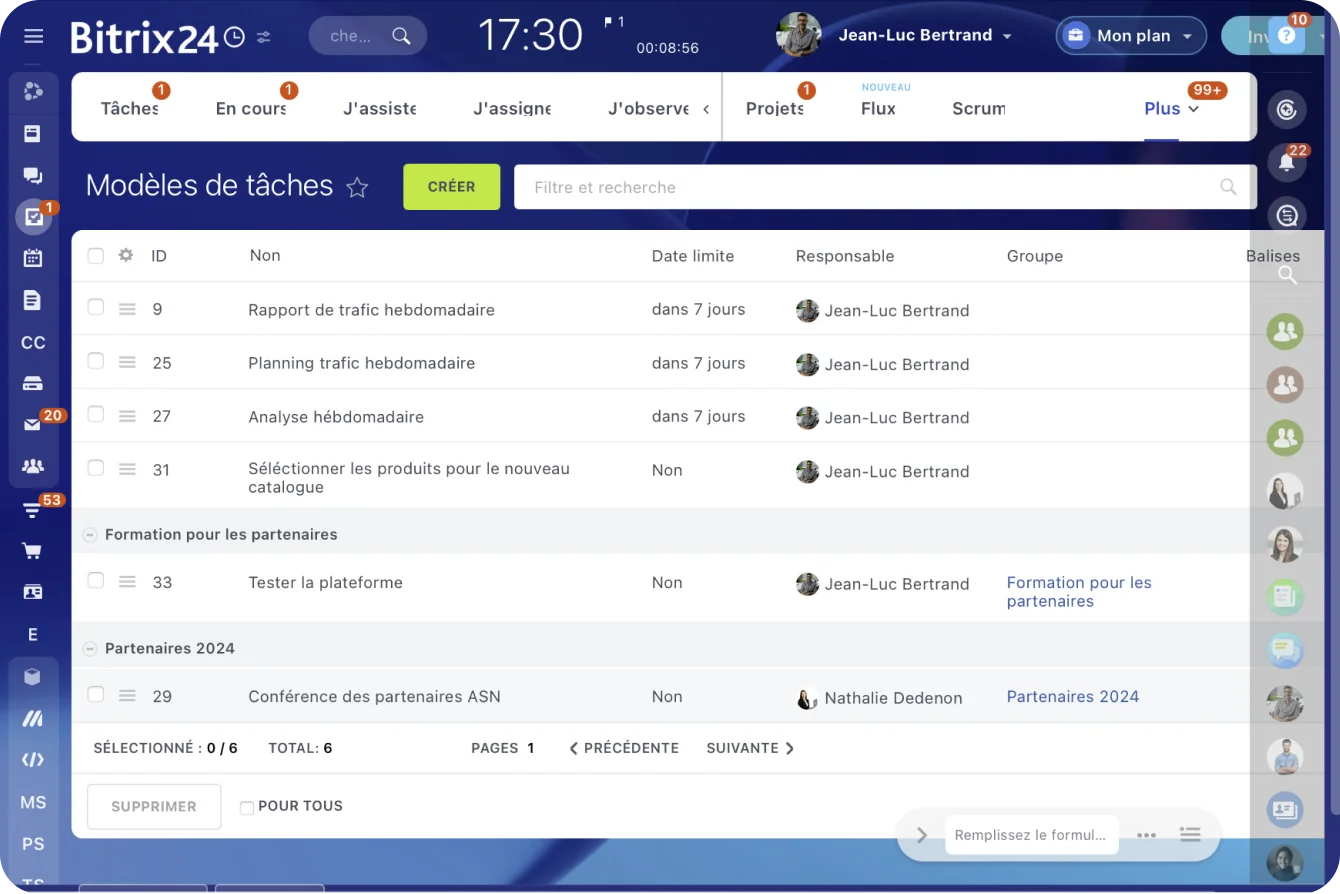Click the calendar icon in left sidebar
This screenshot has width=1340, height=894.
(33, 258)
